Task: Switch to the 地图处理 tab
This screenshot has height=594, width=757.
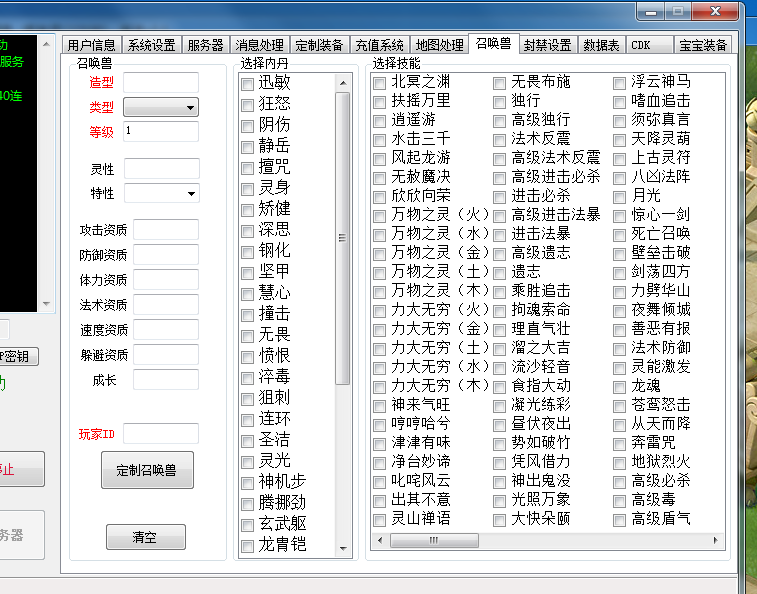Action: (x=440, y=45)
